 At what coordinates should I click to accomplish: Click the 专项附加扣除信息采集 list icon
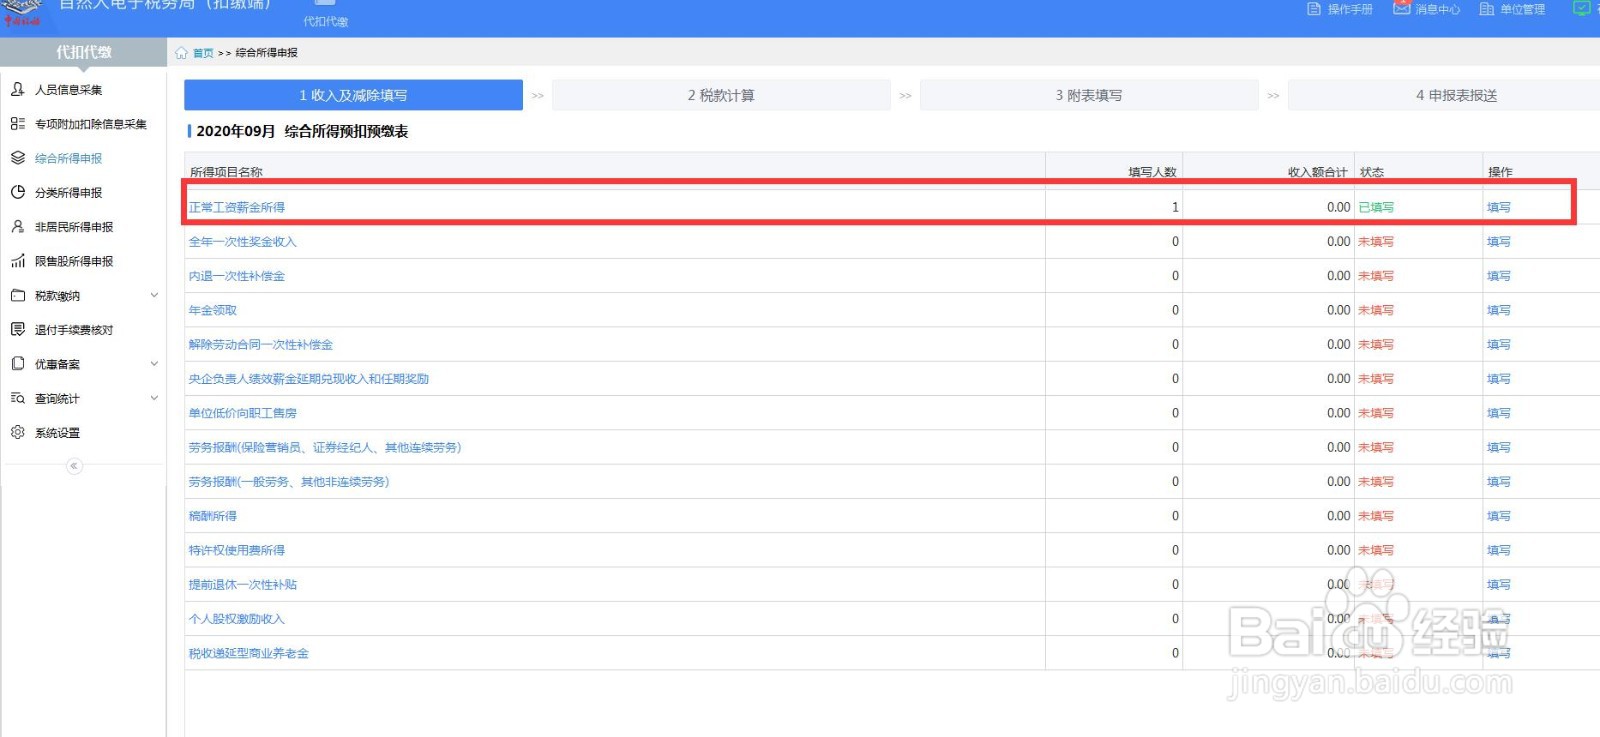18,124
